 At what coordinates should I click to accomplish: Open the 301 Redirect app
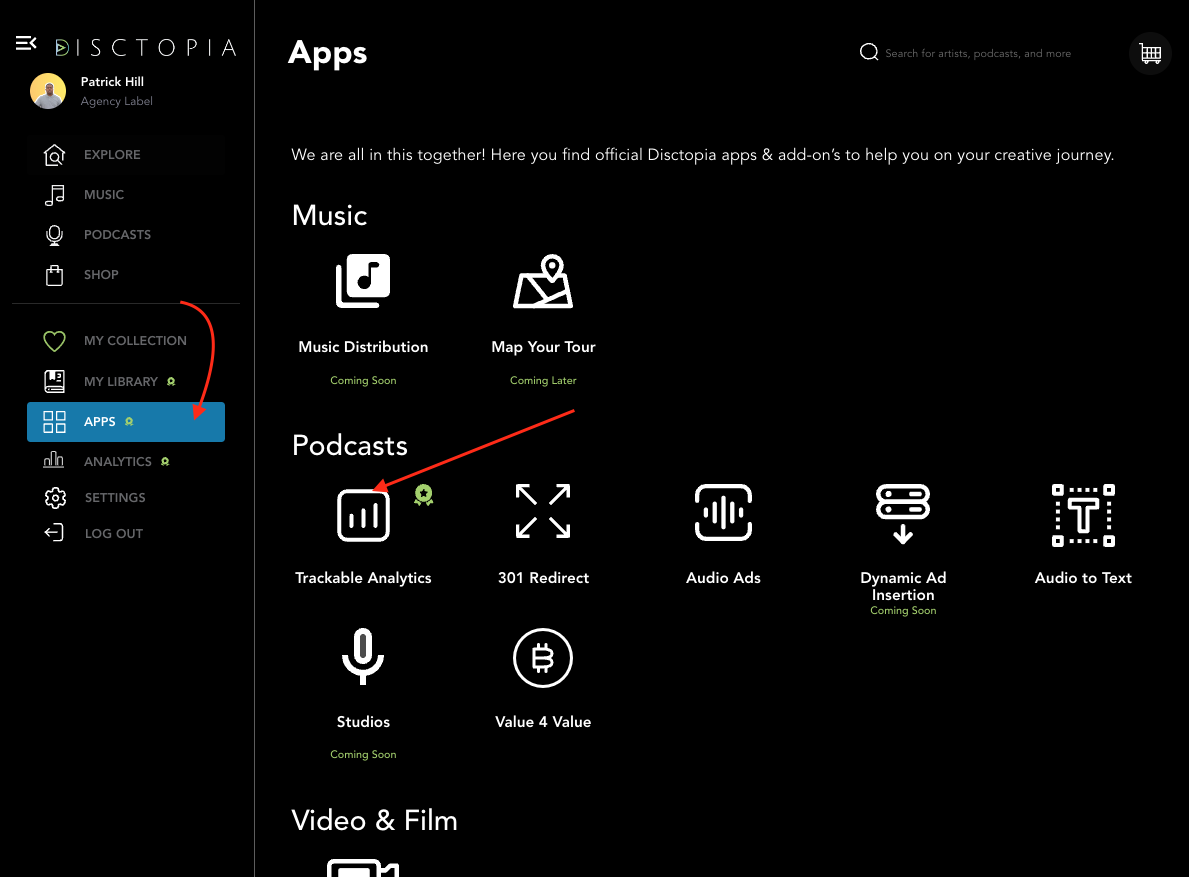click(543, 511)
